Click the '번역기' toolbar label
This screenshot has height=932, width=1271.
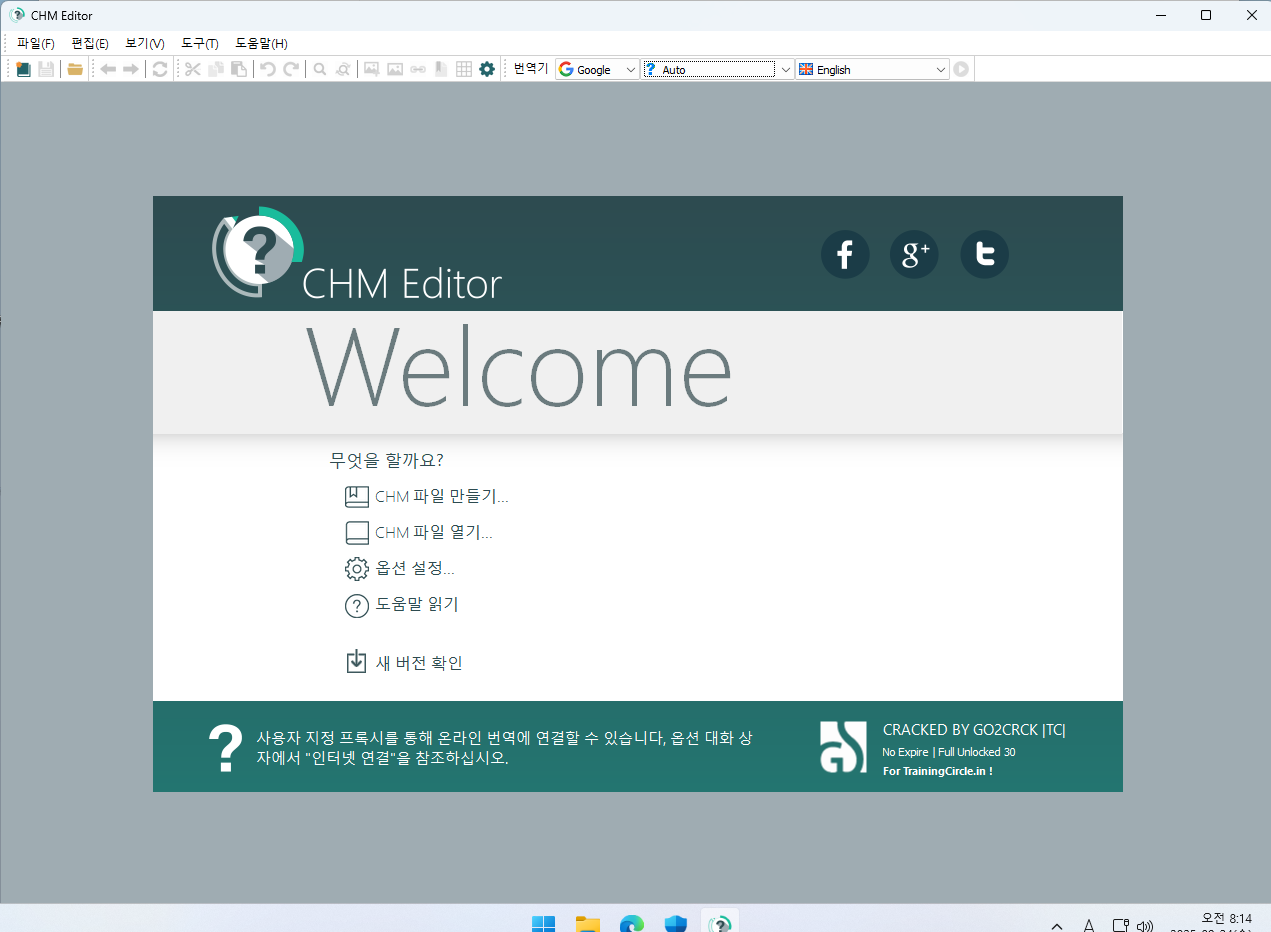[x=531, y=69]
